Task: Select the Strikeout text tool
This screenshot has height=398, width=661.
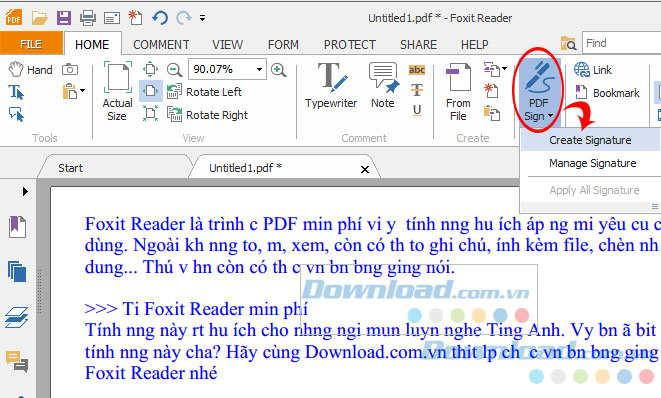Action: click(416, 90)
